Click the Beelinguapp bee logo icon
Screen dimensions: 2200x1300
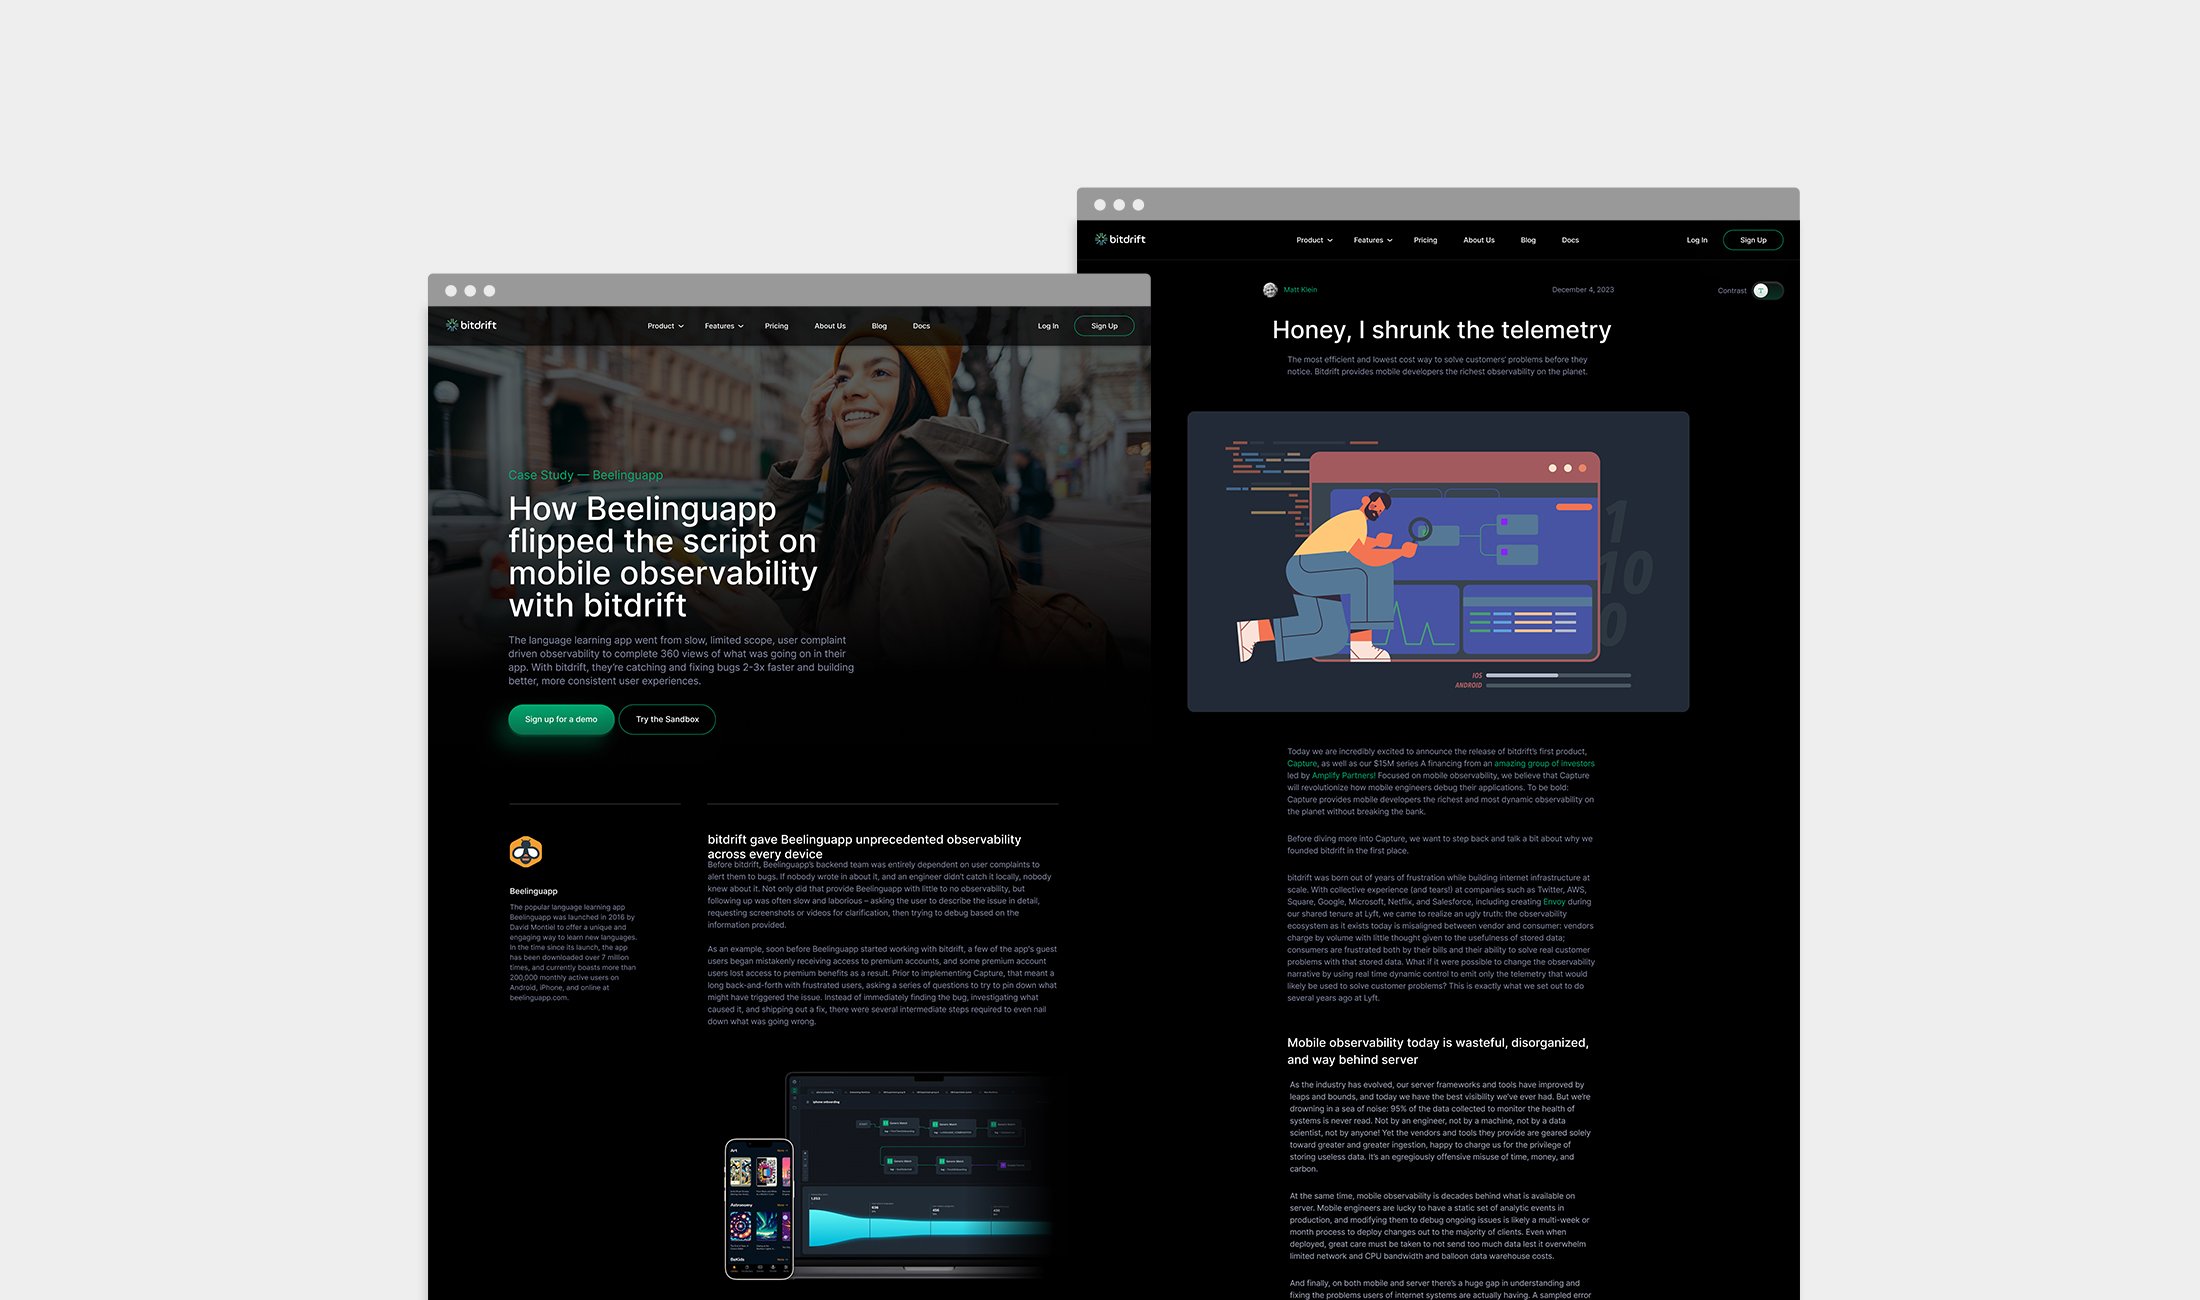coord(526,852)
